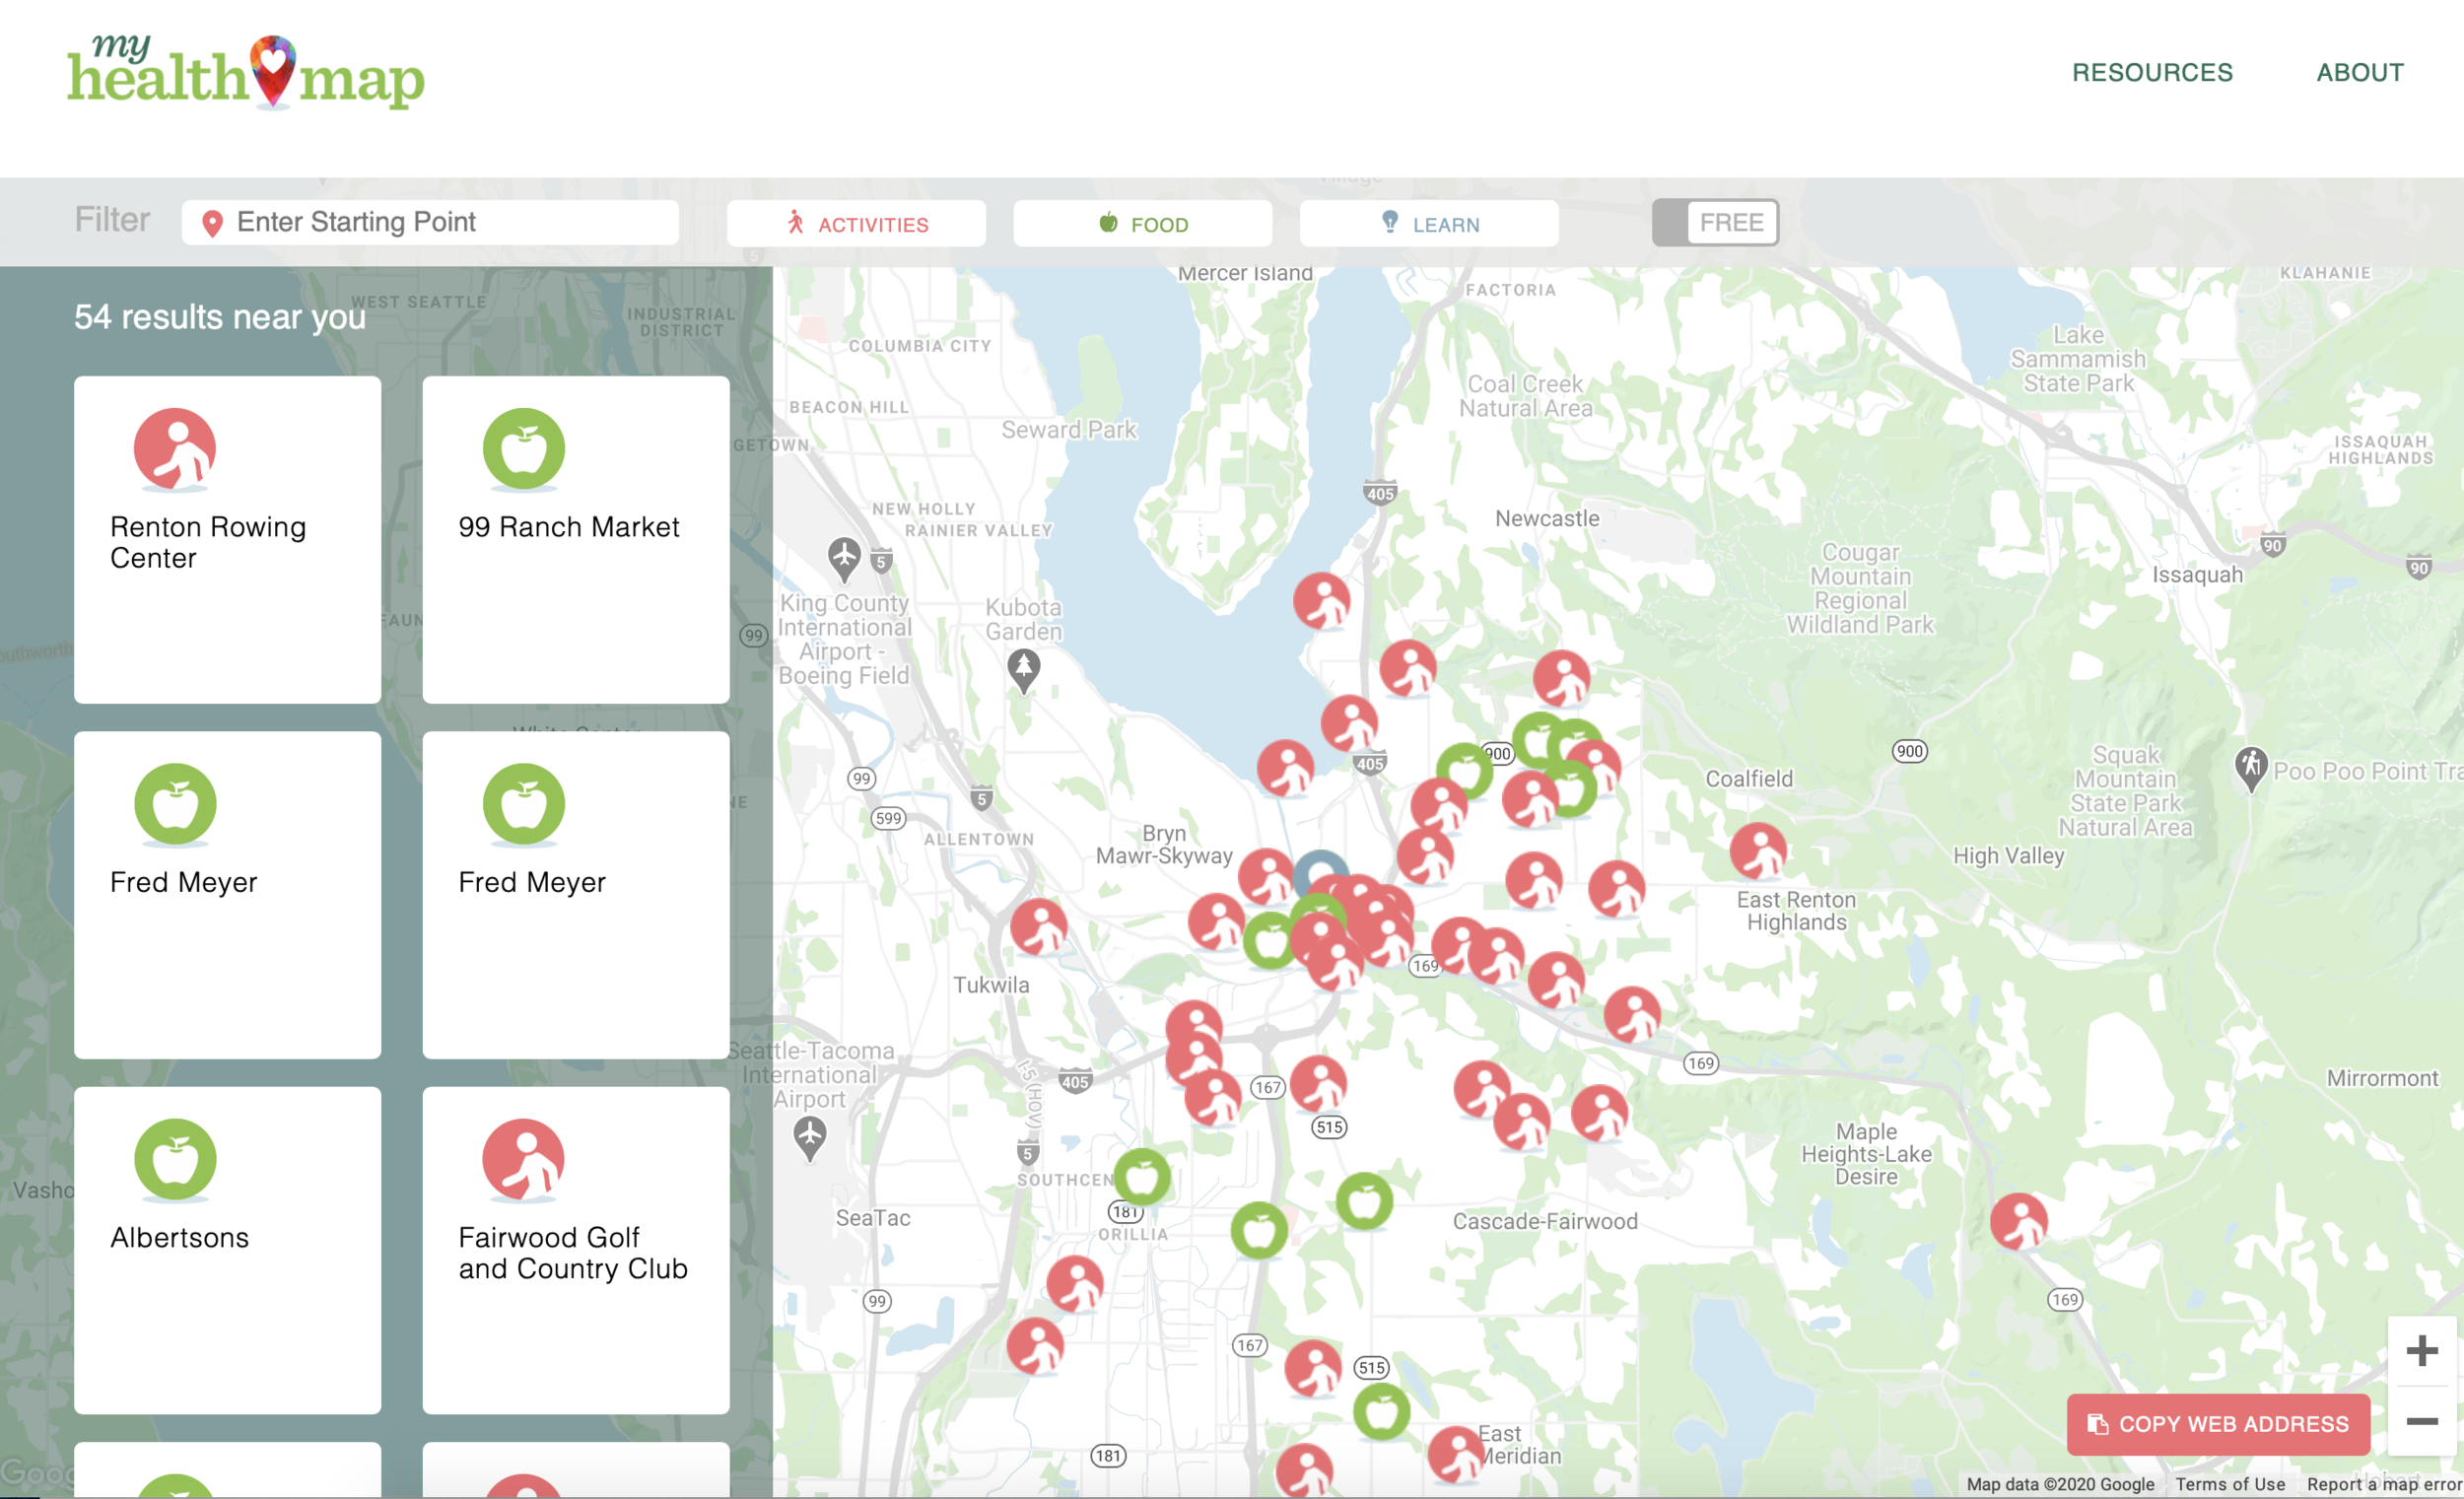The image size is (2464, 1499).
Task: Click the red location pin in the search field
Action: (x=212, y=223)
